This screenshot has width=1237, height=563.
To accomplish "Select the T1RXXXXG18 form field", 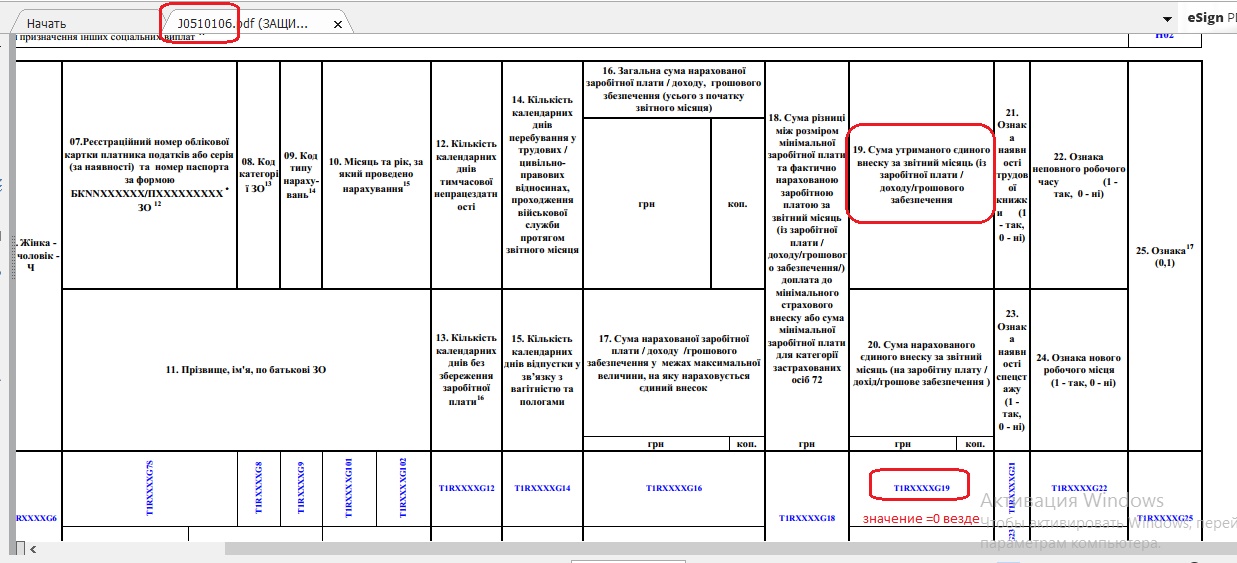I will click(806, 518).
